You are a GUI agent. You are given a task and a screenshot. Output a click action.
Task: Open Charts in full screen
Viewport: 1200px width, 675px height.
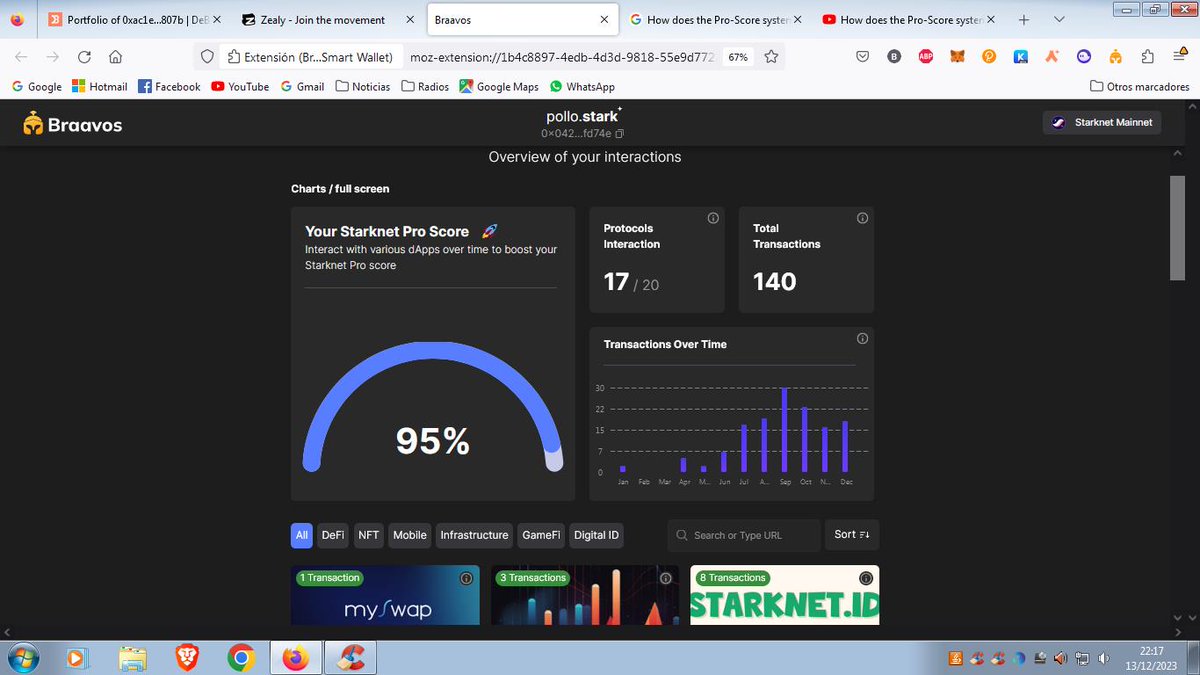(340, 188)
